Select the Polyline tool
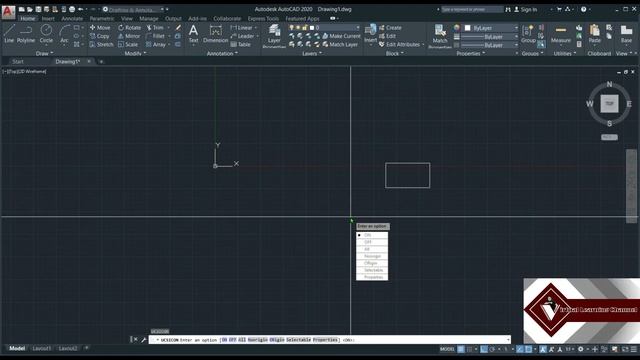The width and height of the screenshot is (640, 360). [26, 33]
